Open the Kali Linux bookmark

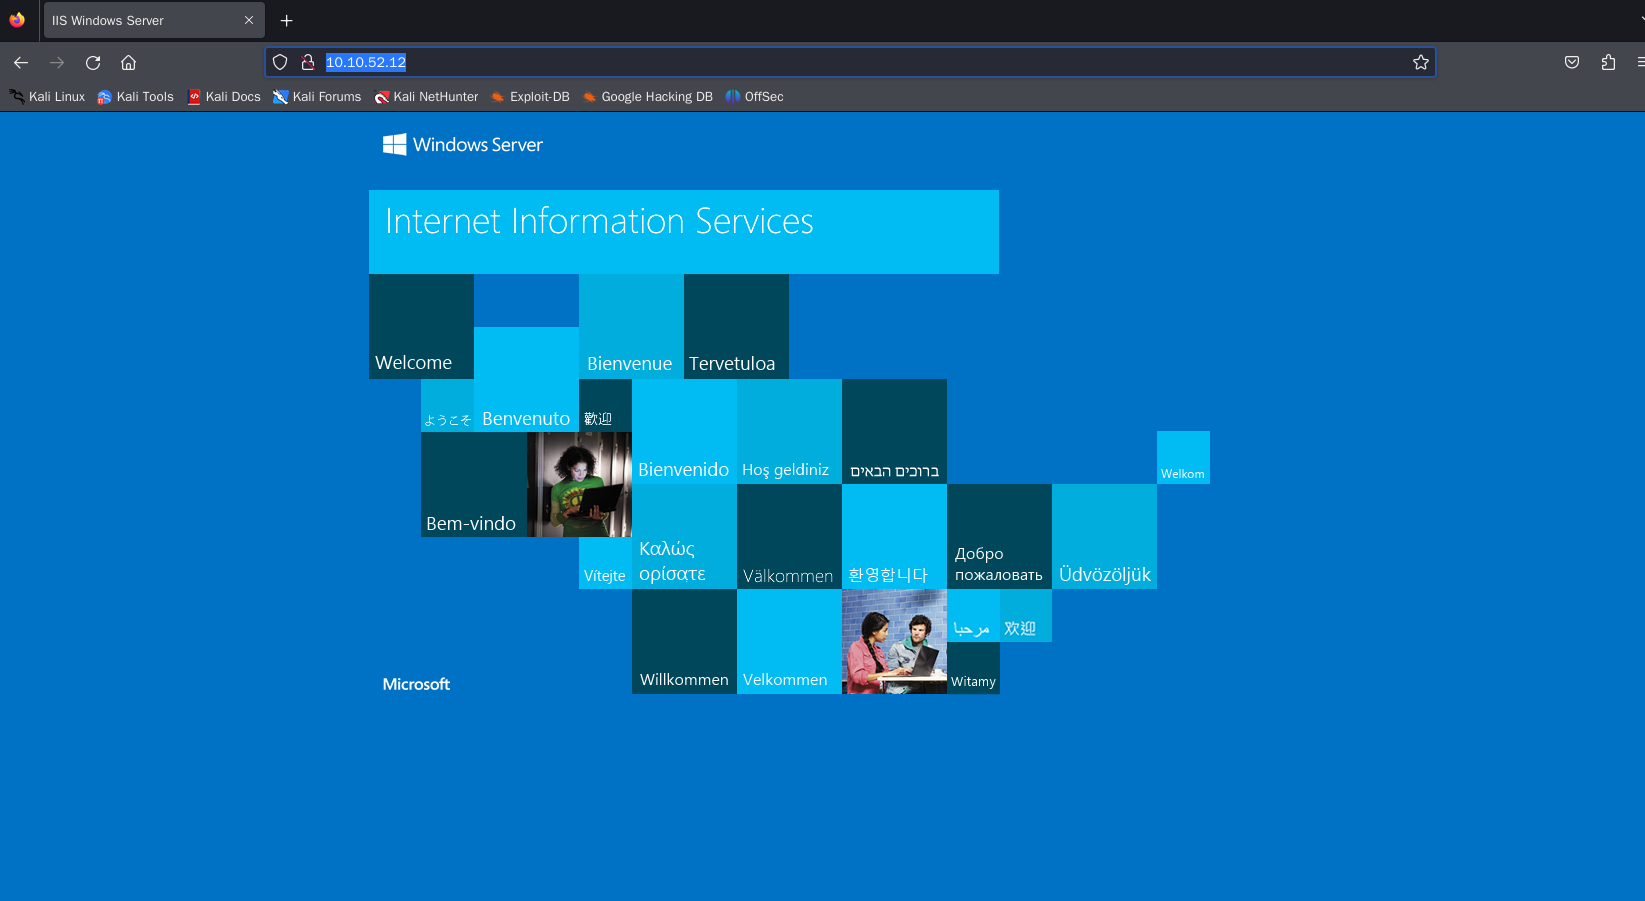coord(47,97)
